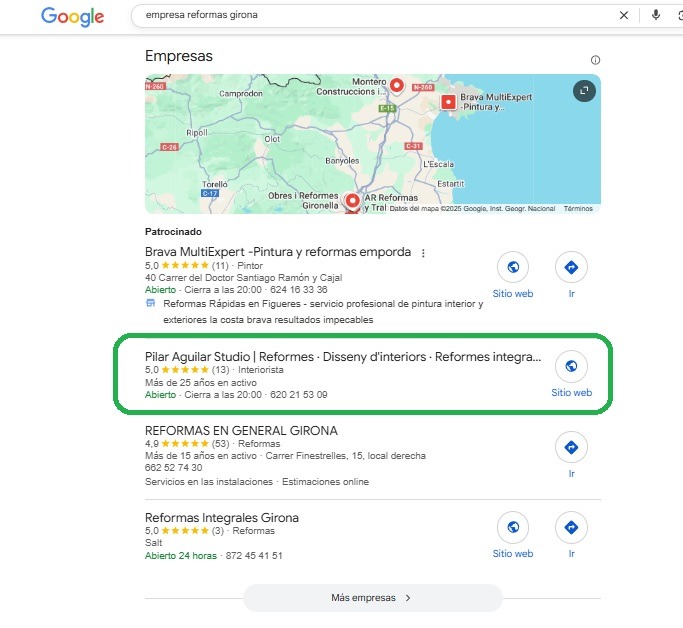Click the '40 Carrer del Doctor Santiago Ramón y Cajal' address

click(x=243, y=278)
